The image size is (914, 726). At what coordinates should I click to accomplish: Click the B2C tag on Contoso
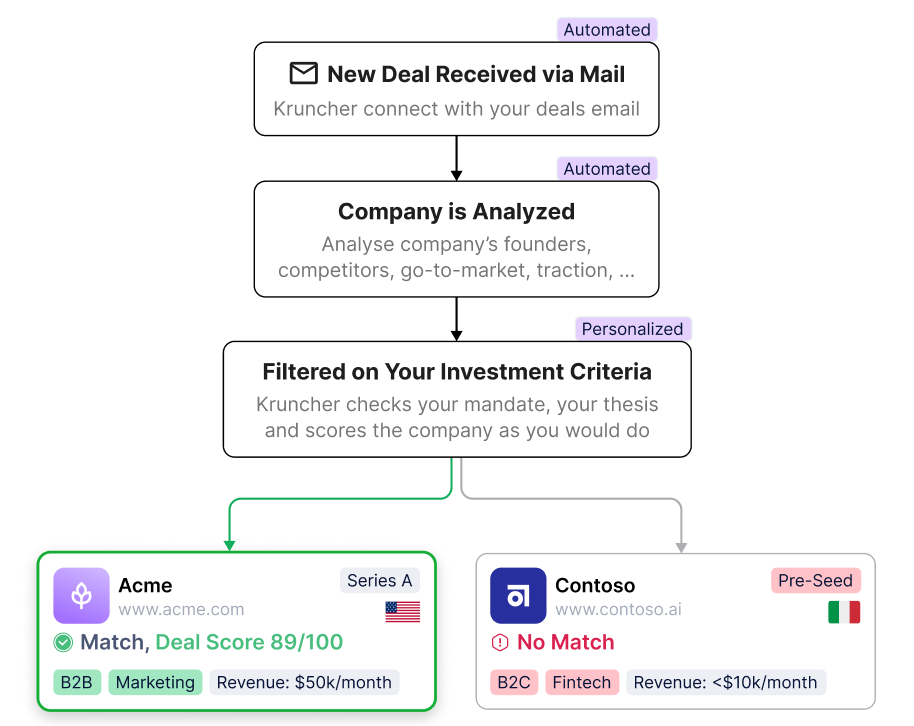(514, 683)
